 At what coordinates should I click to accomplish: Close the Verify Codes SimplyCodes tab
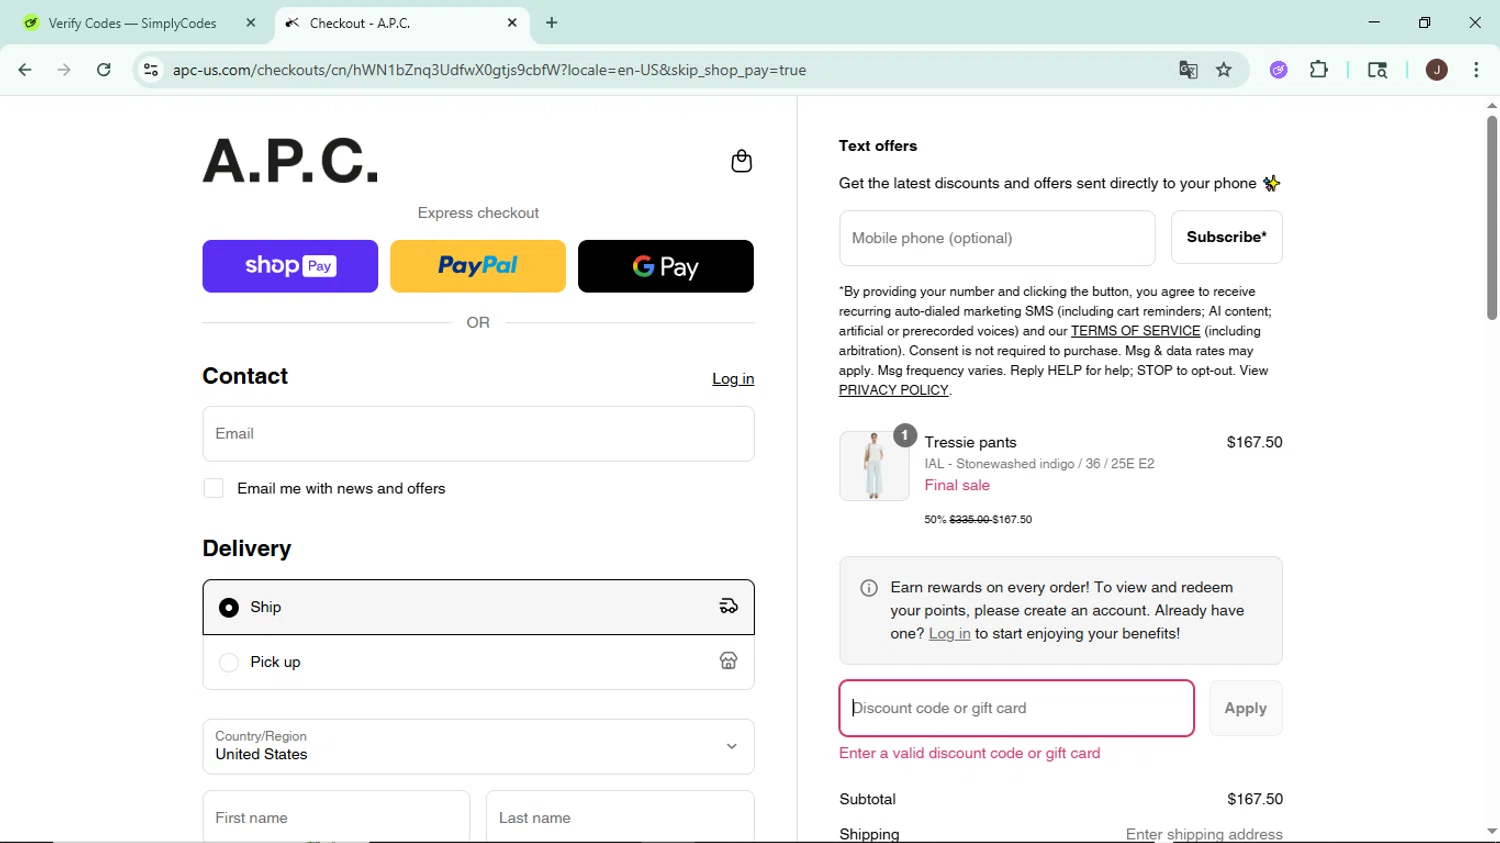251,23
